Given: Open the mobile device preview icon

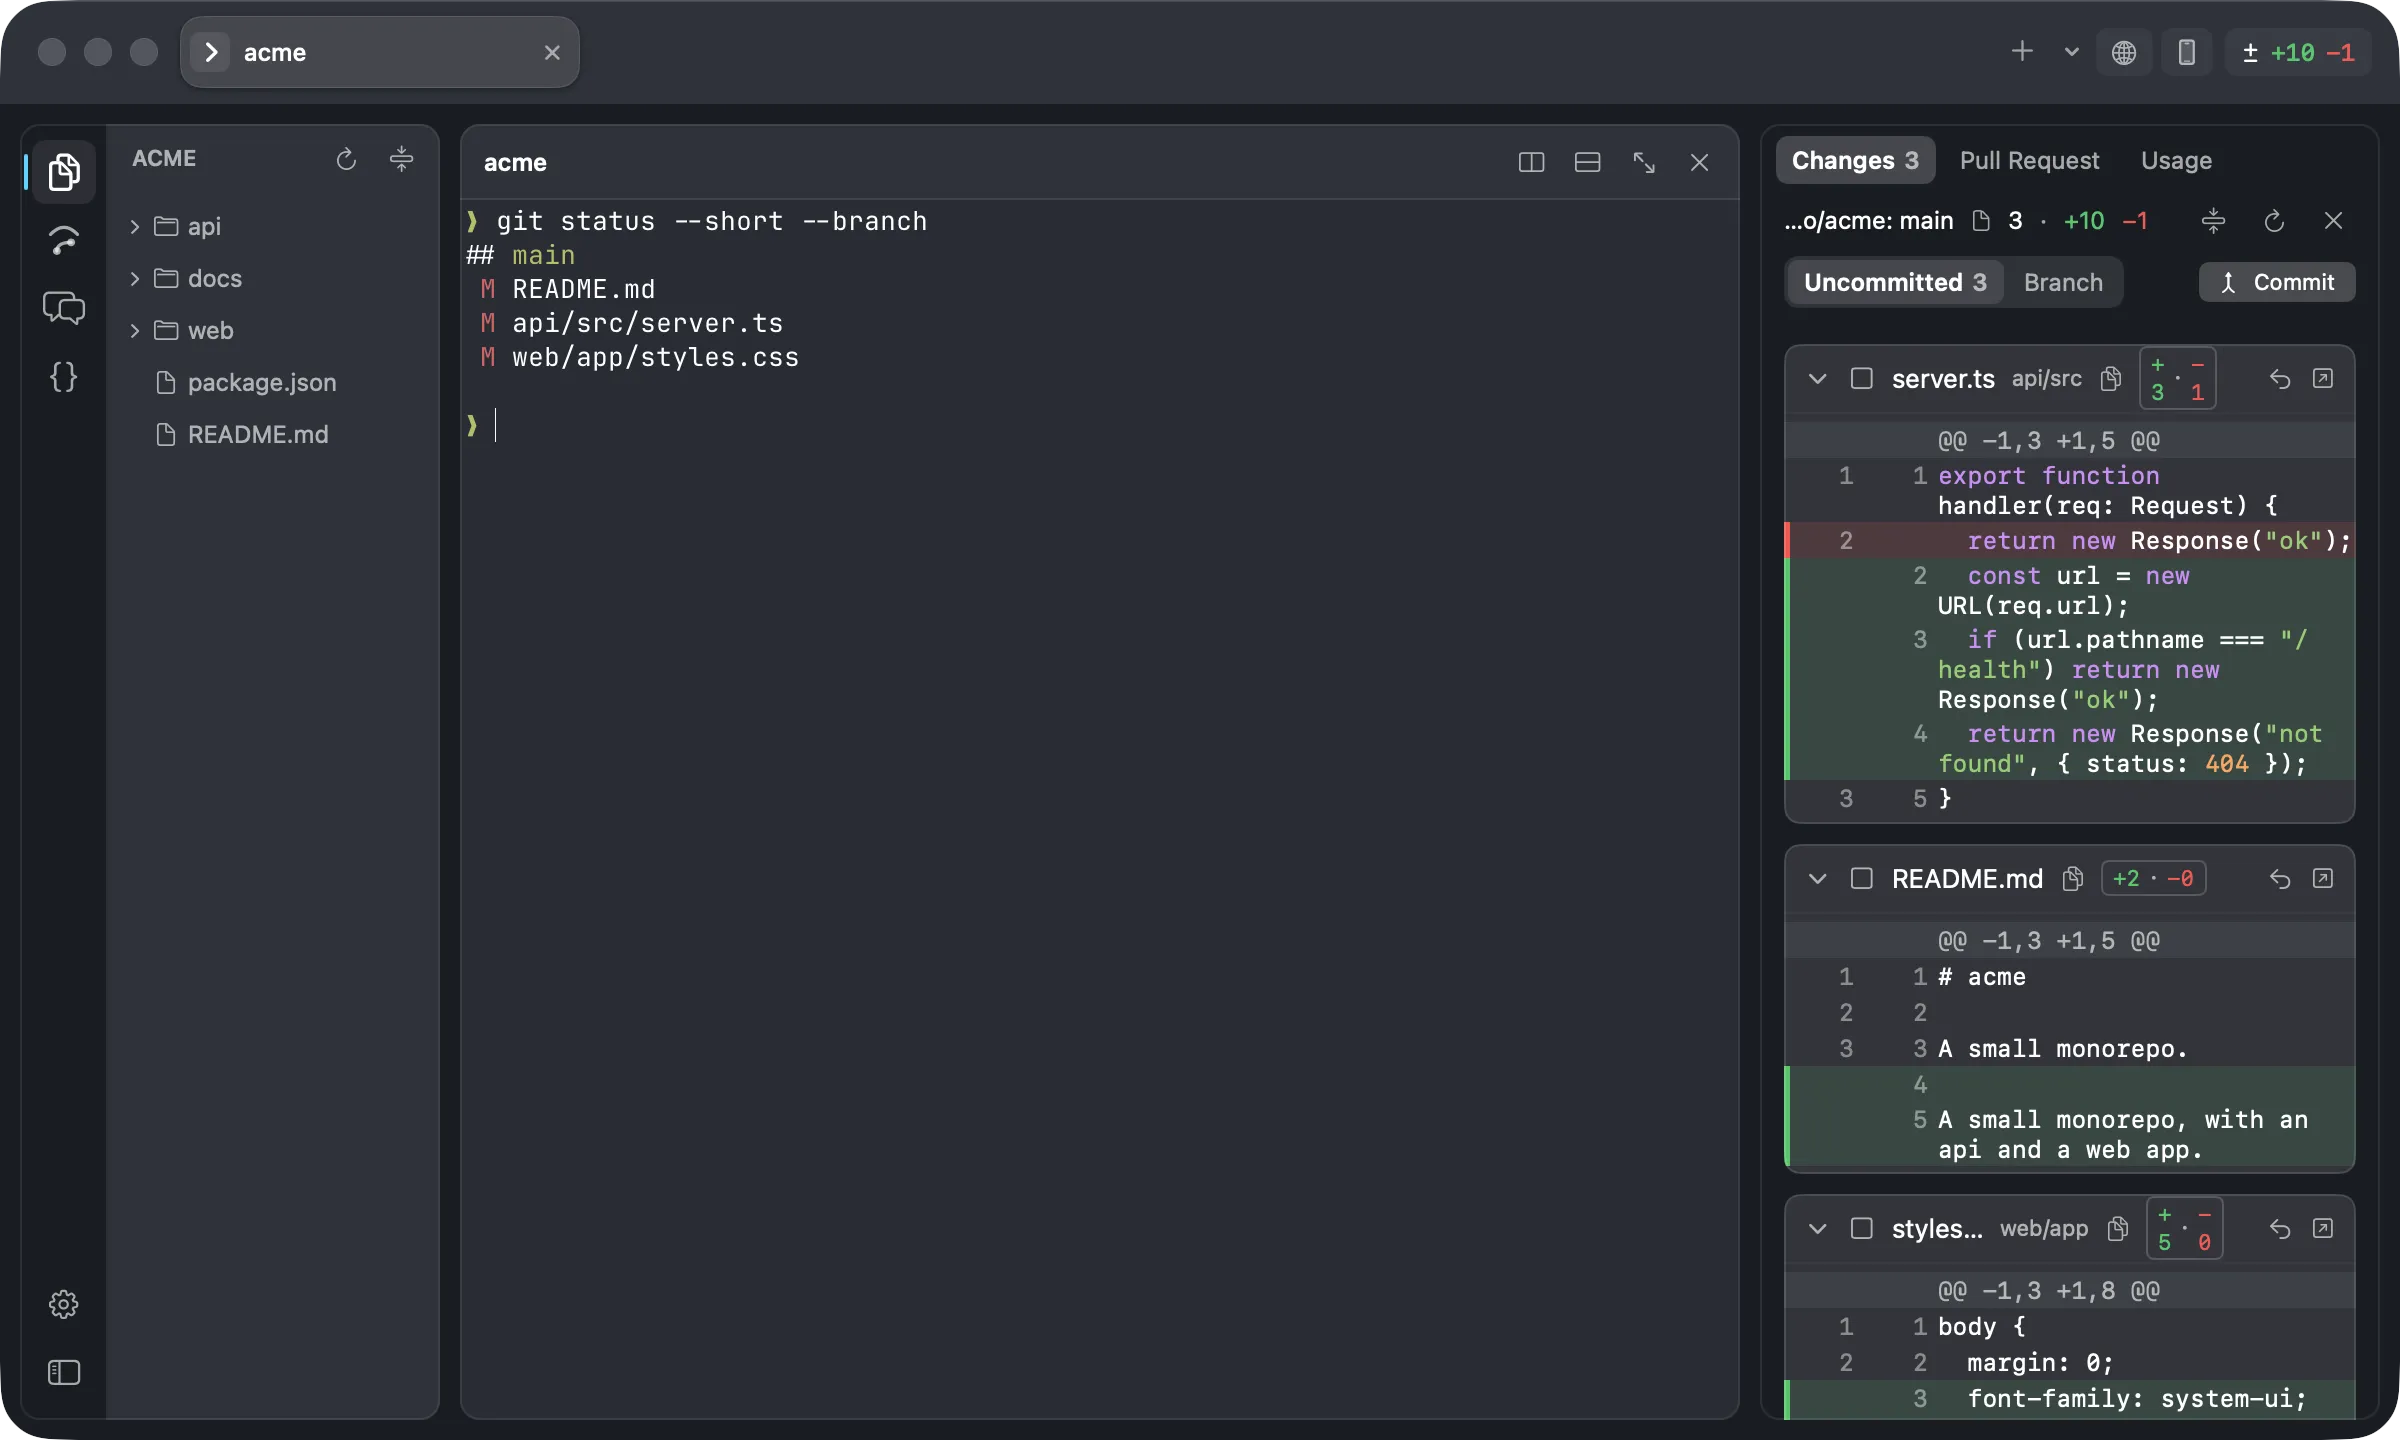Looking at the screenshot, I should coord(2187,52).
